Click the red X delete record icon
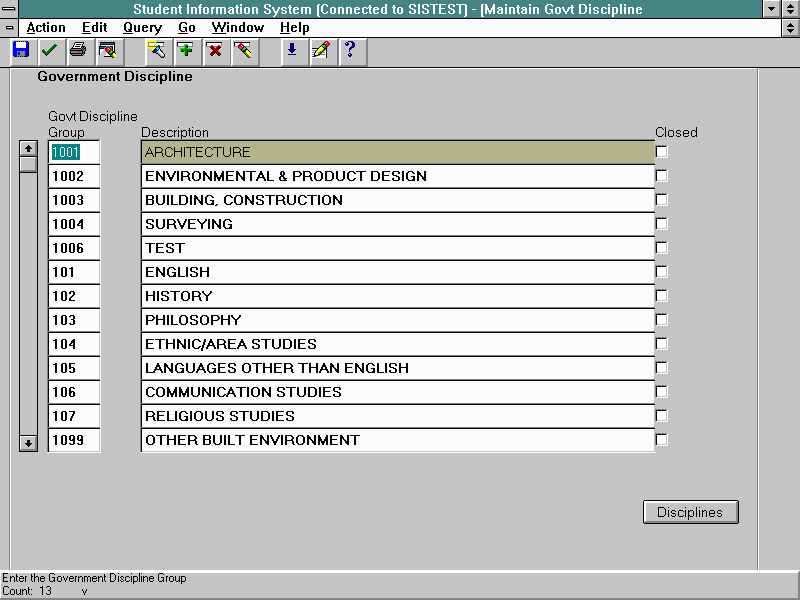 coord(214,50)
